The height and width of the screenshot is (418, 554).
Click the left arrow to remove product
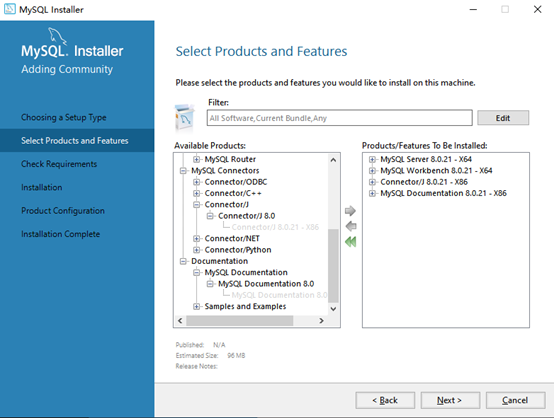(350, 226)
